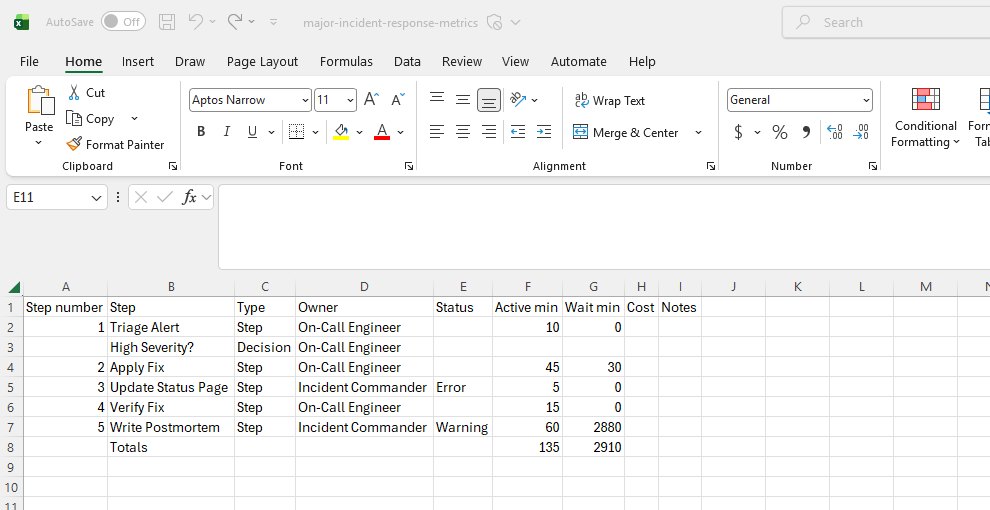
Task: Click Align Left icon
Action: 437,132
